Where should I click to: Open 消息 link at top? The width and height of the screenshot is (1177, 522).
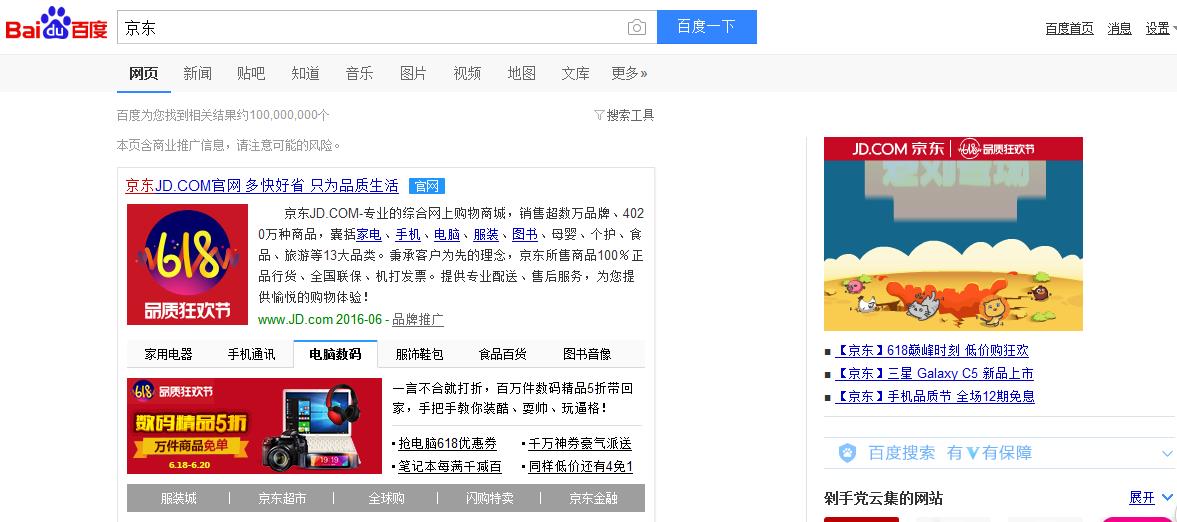(x=1119, y=29)
